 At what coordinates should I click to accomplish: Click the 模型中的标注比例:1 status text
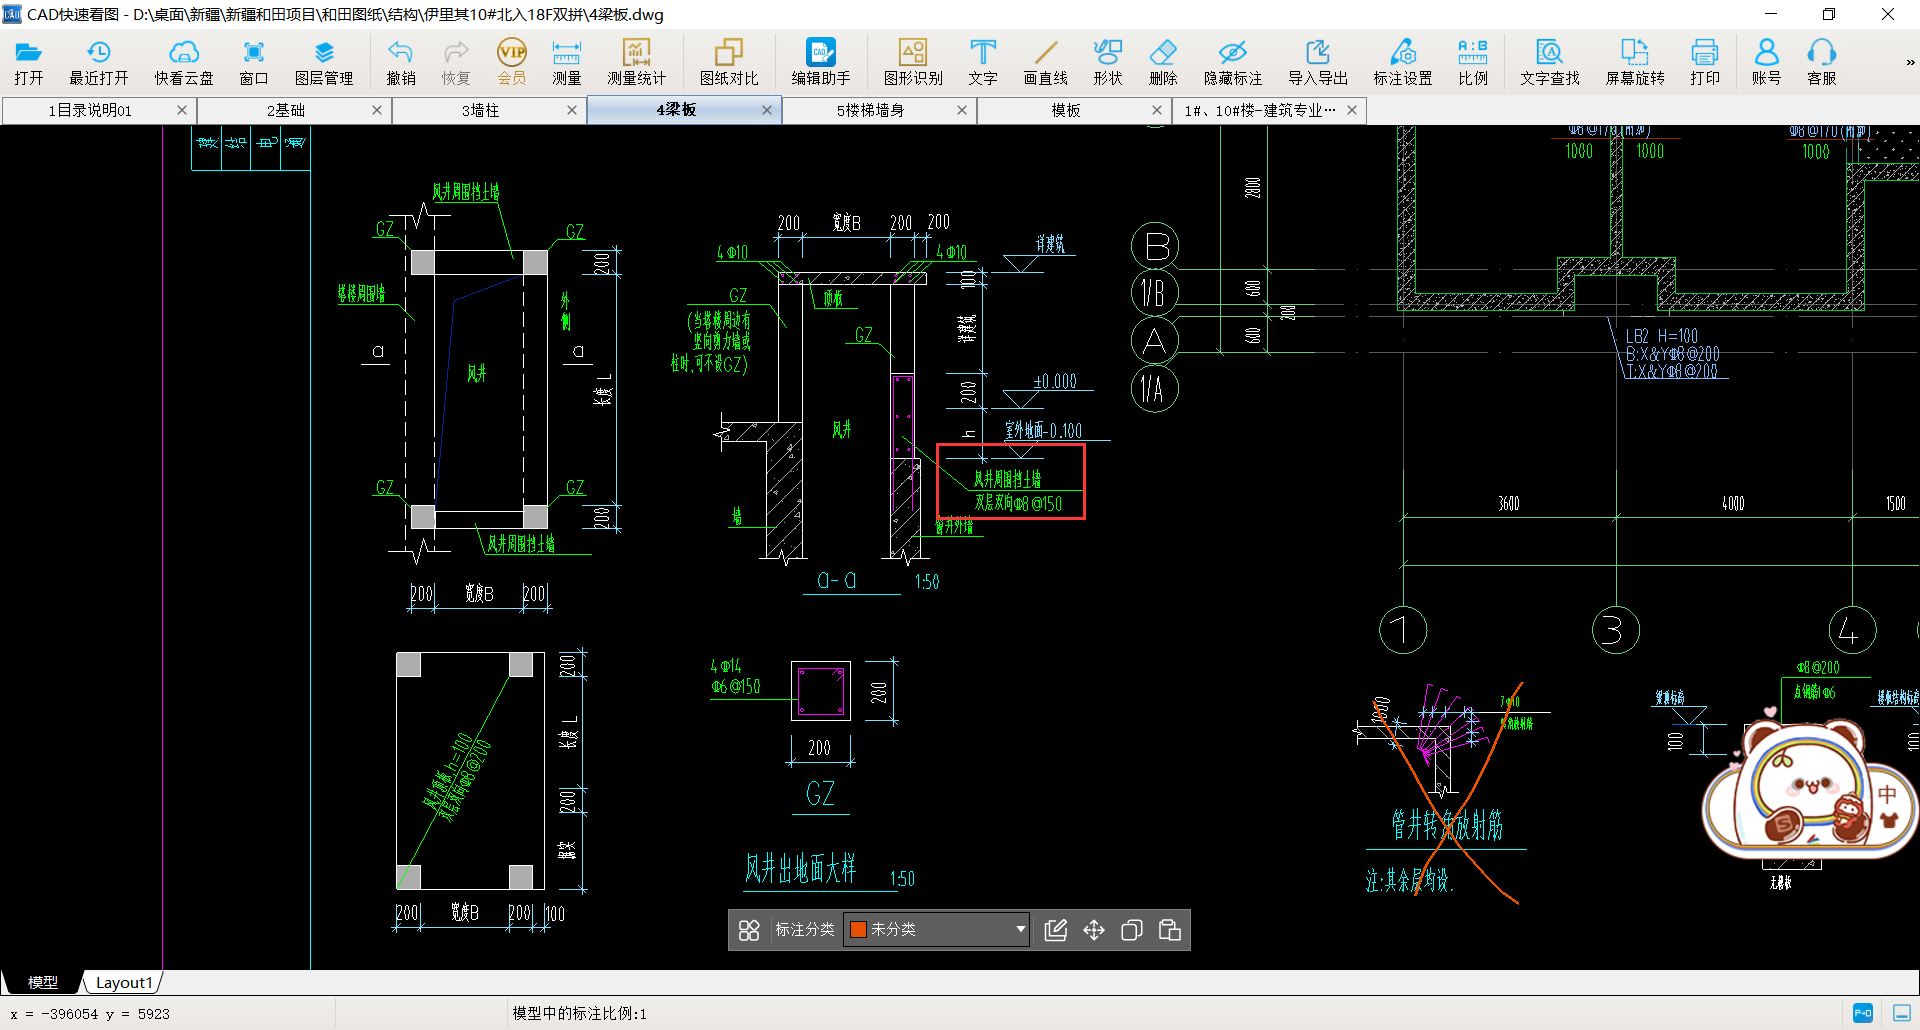[580, 1013]
